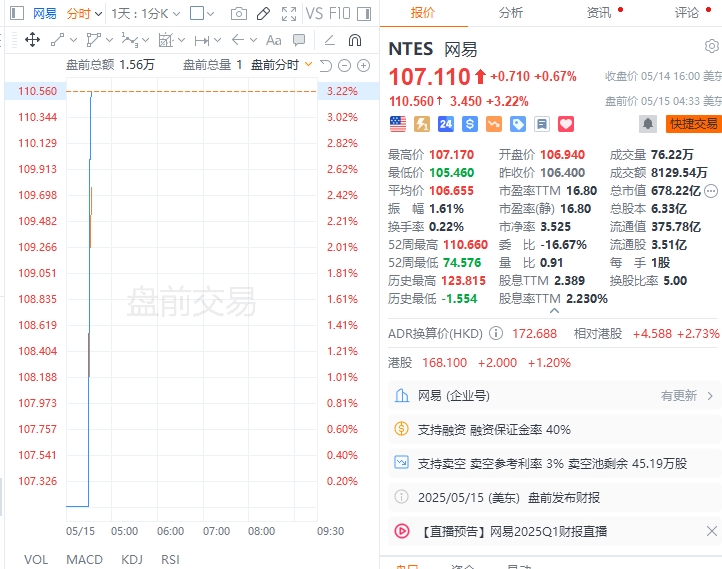Expand the polygon tool dropdown arrow
The image size is (722, 569).
coord(109,41)
